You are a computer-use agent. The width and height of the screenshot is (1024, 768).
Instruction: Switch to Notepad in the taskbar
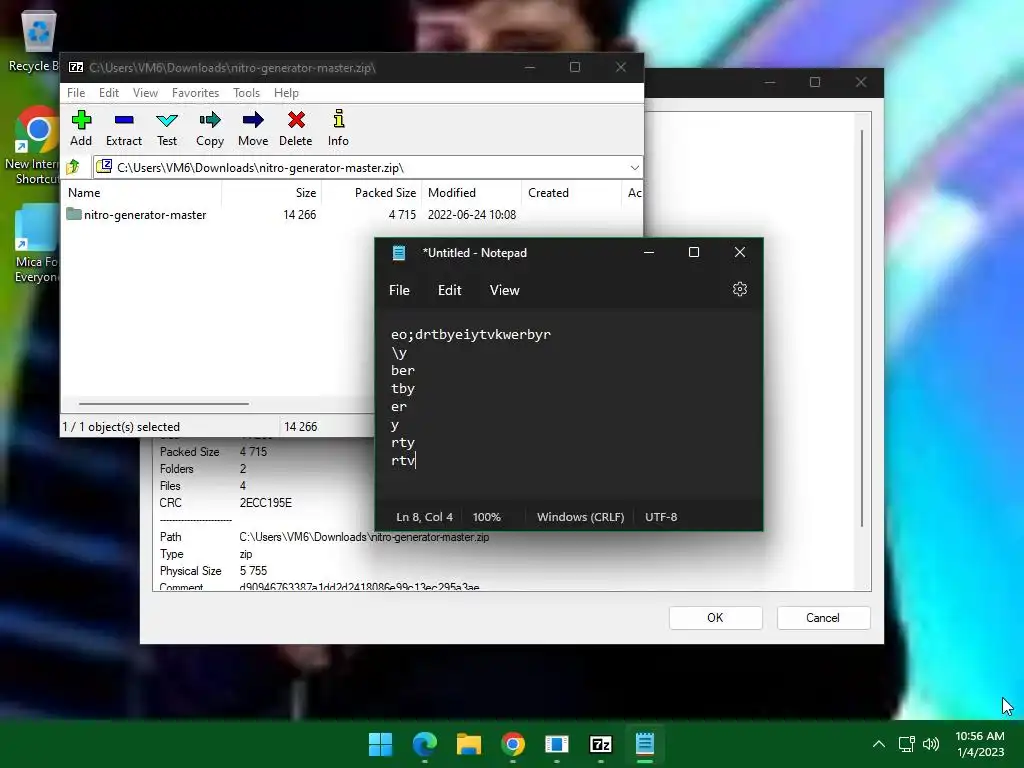[x=645, y=744]
